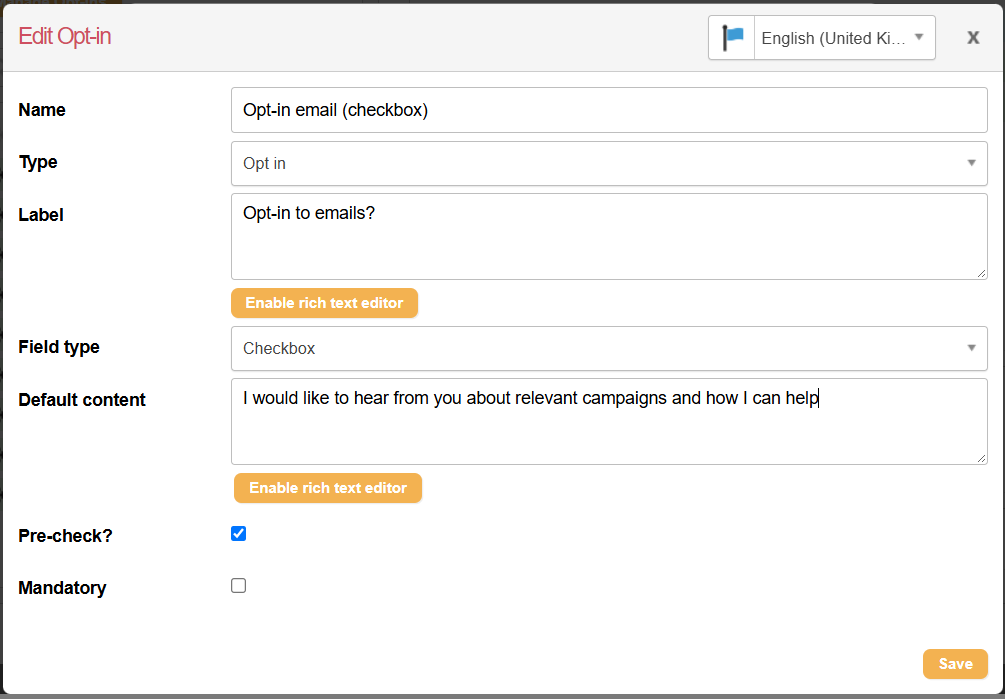Untick the Pre-check checkbox

pos(238,534)
